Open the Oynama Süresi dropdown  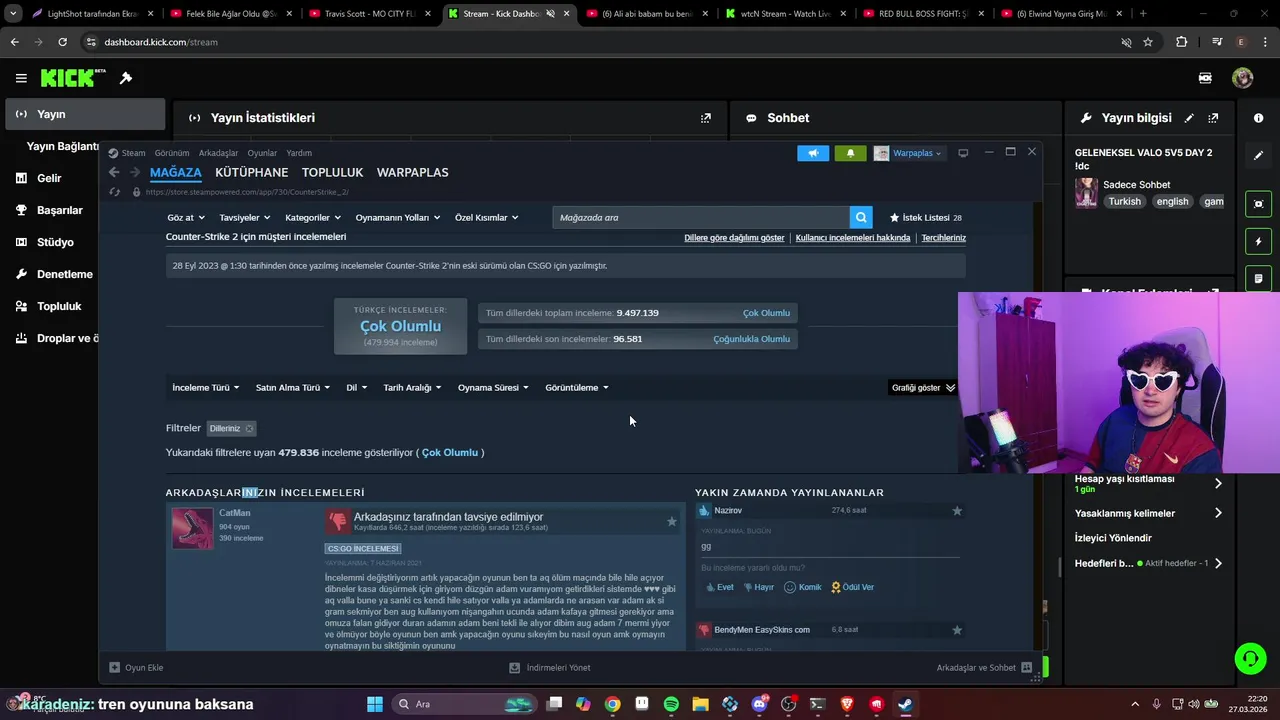click(493, 387)
